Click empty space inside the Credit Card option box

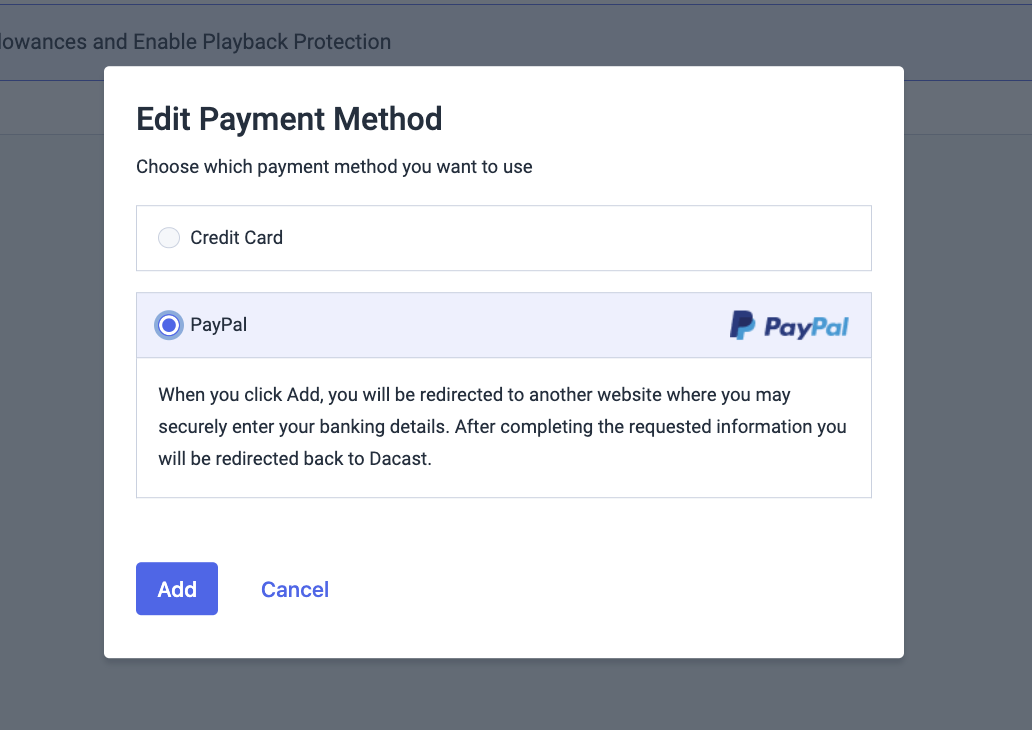573,238
